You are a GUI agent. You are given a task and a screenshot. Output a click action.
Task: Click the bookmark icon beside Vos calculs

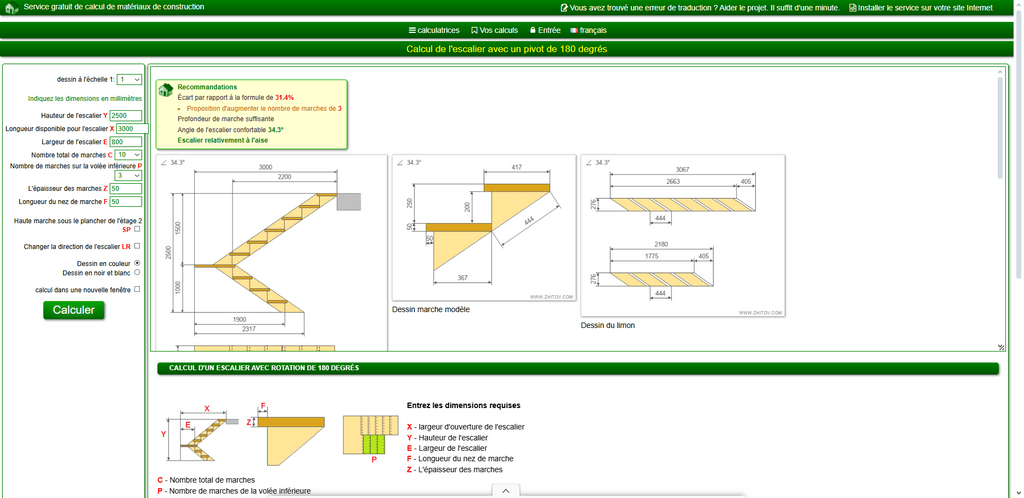coord(474,30)
